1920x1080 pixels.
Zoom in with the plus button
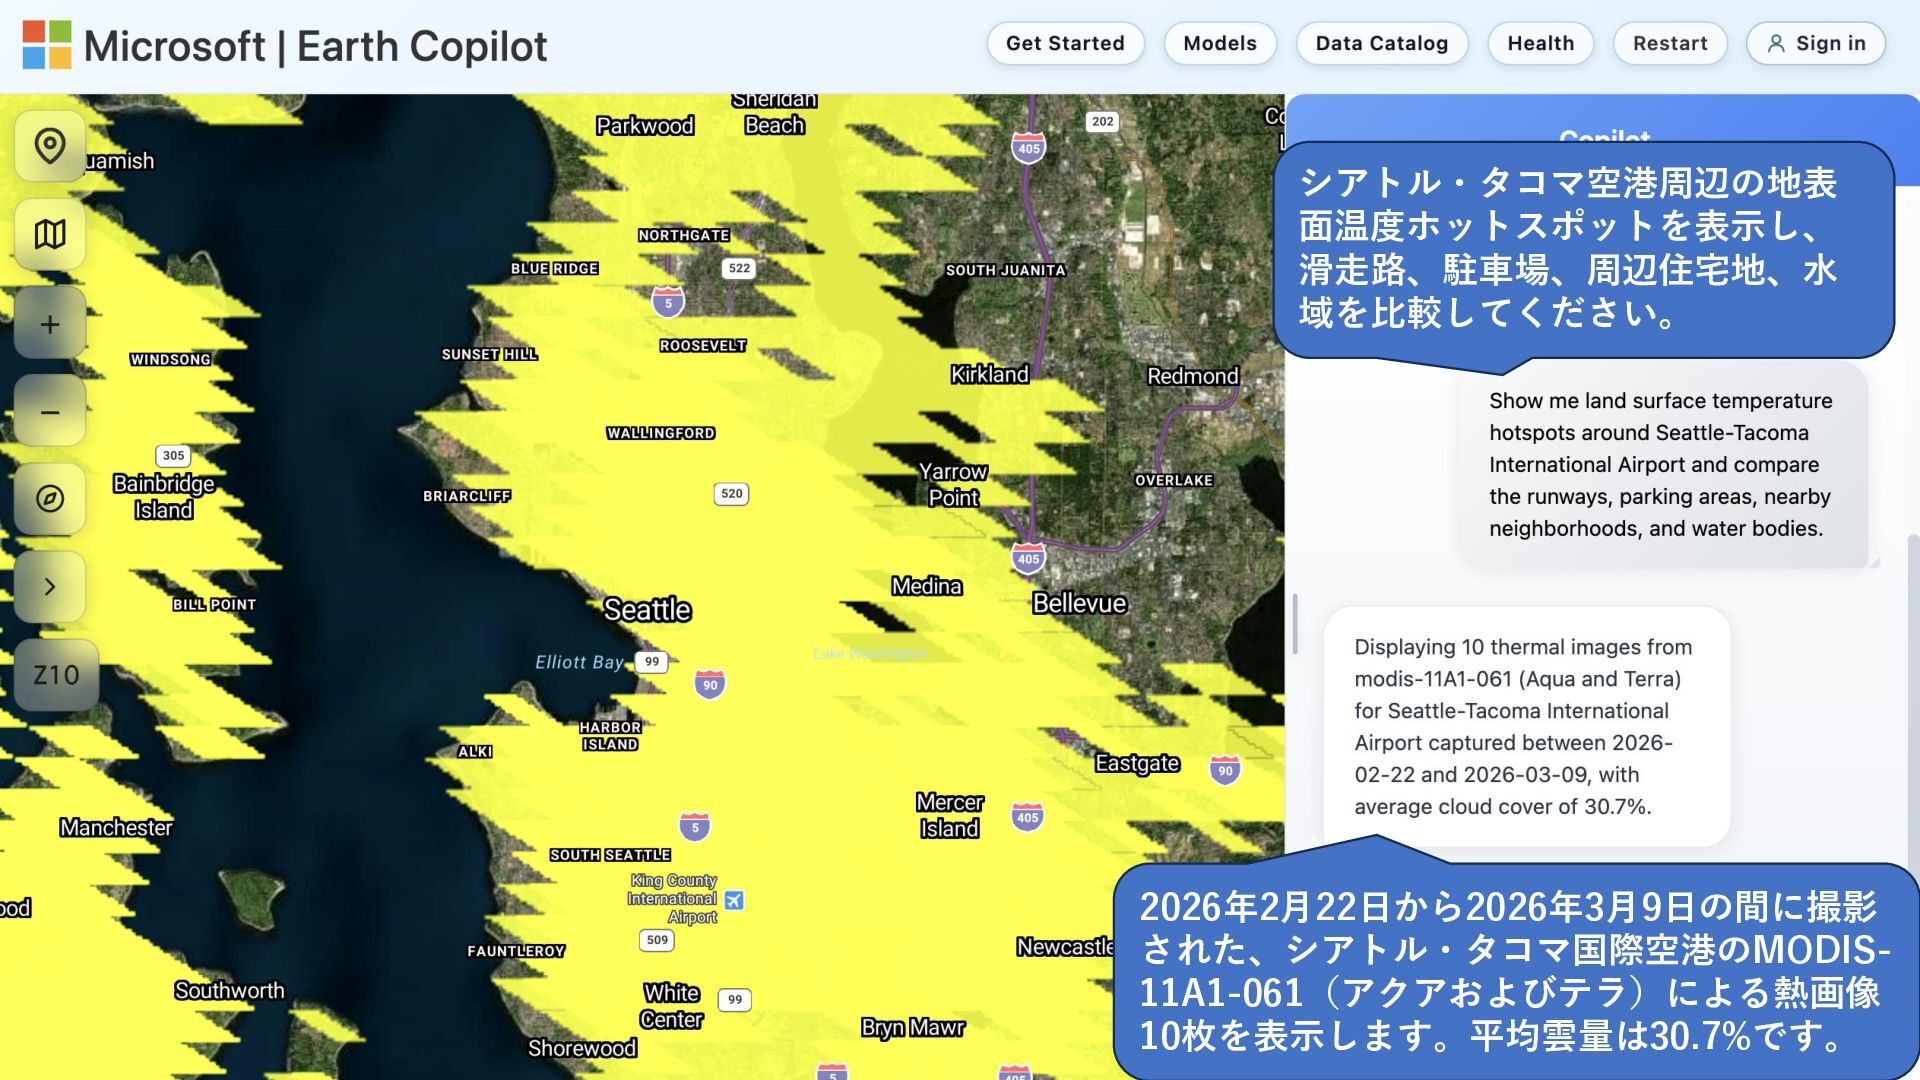point(50,324)
